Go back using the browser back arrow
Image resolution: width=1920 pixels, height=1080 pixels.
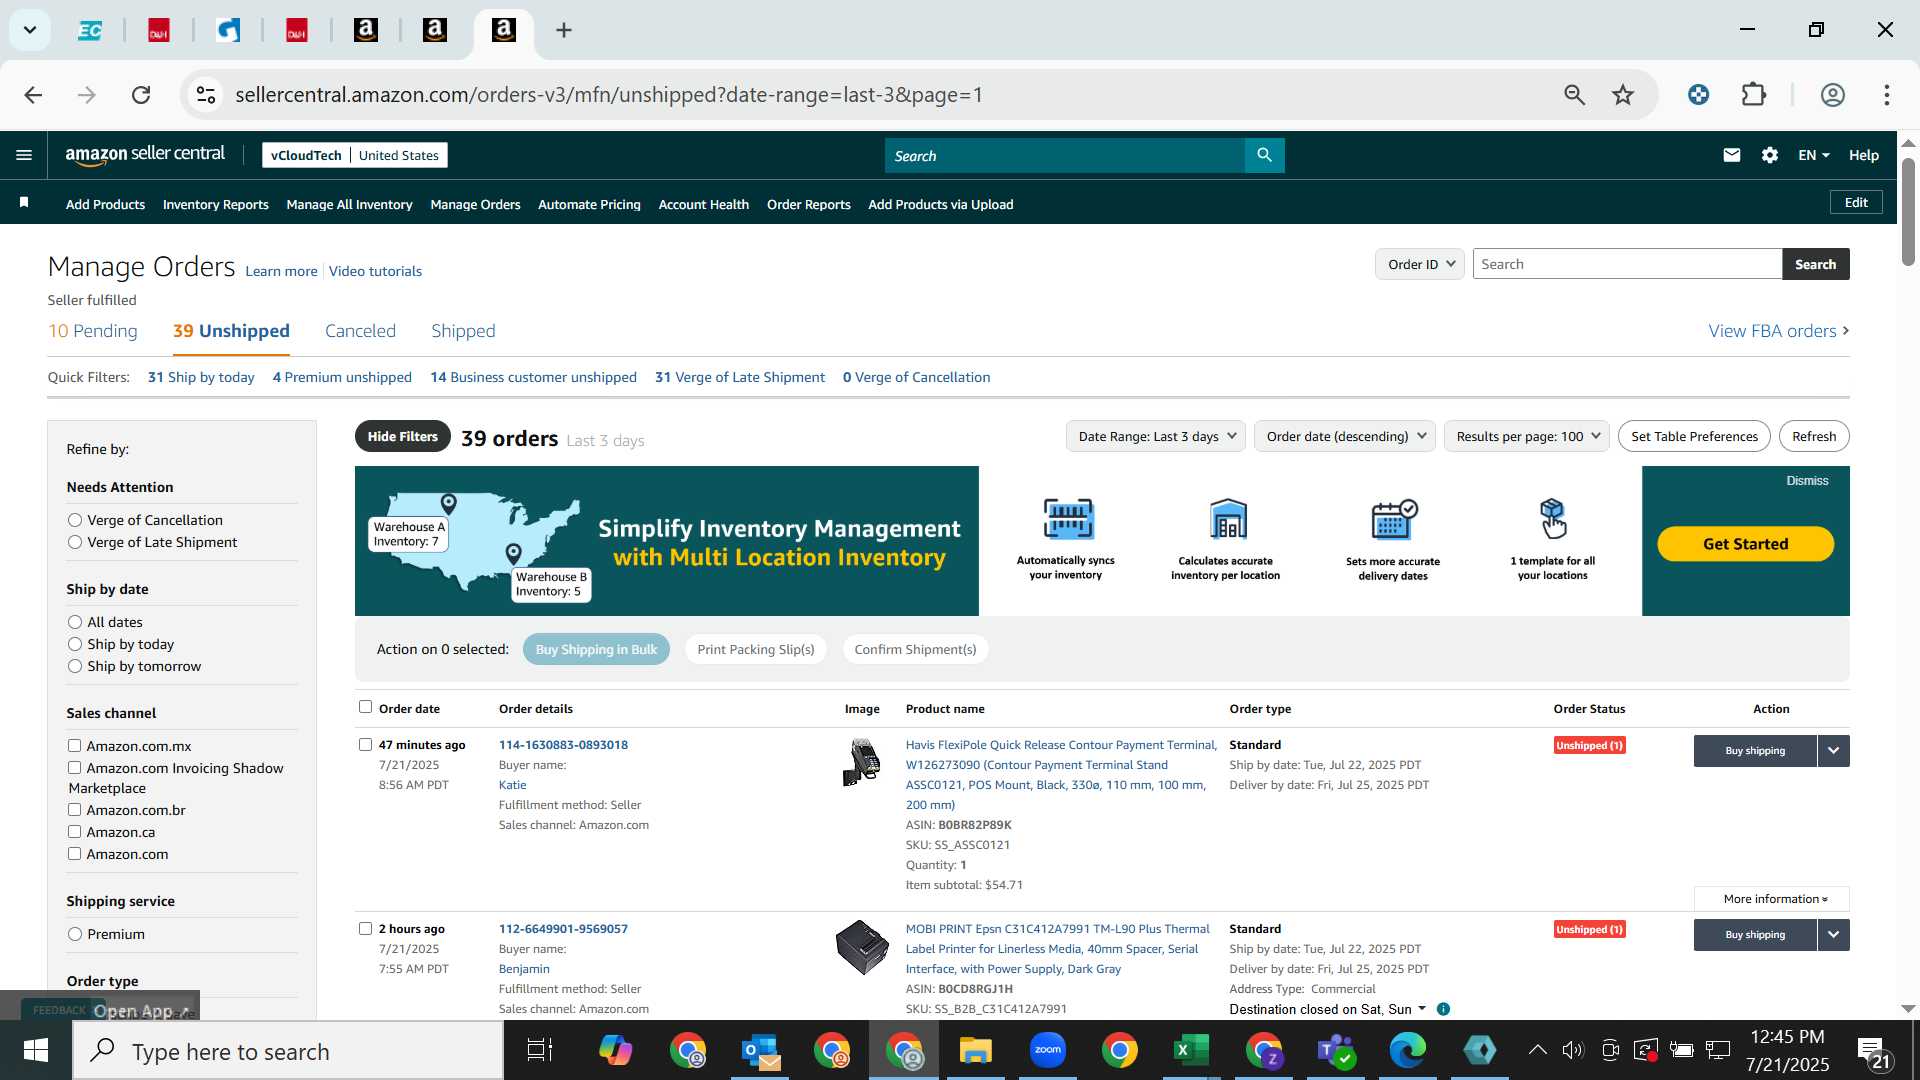pyautogui.click(x=33, y=95)
